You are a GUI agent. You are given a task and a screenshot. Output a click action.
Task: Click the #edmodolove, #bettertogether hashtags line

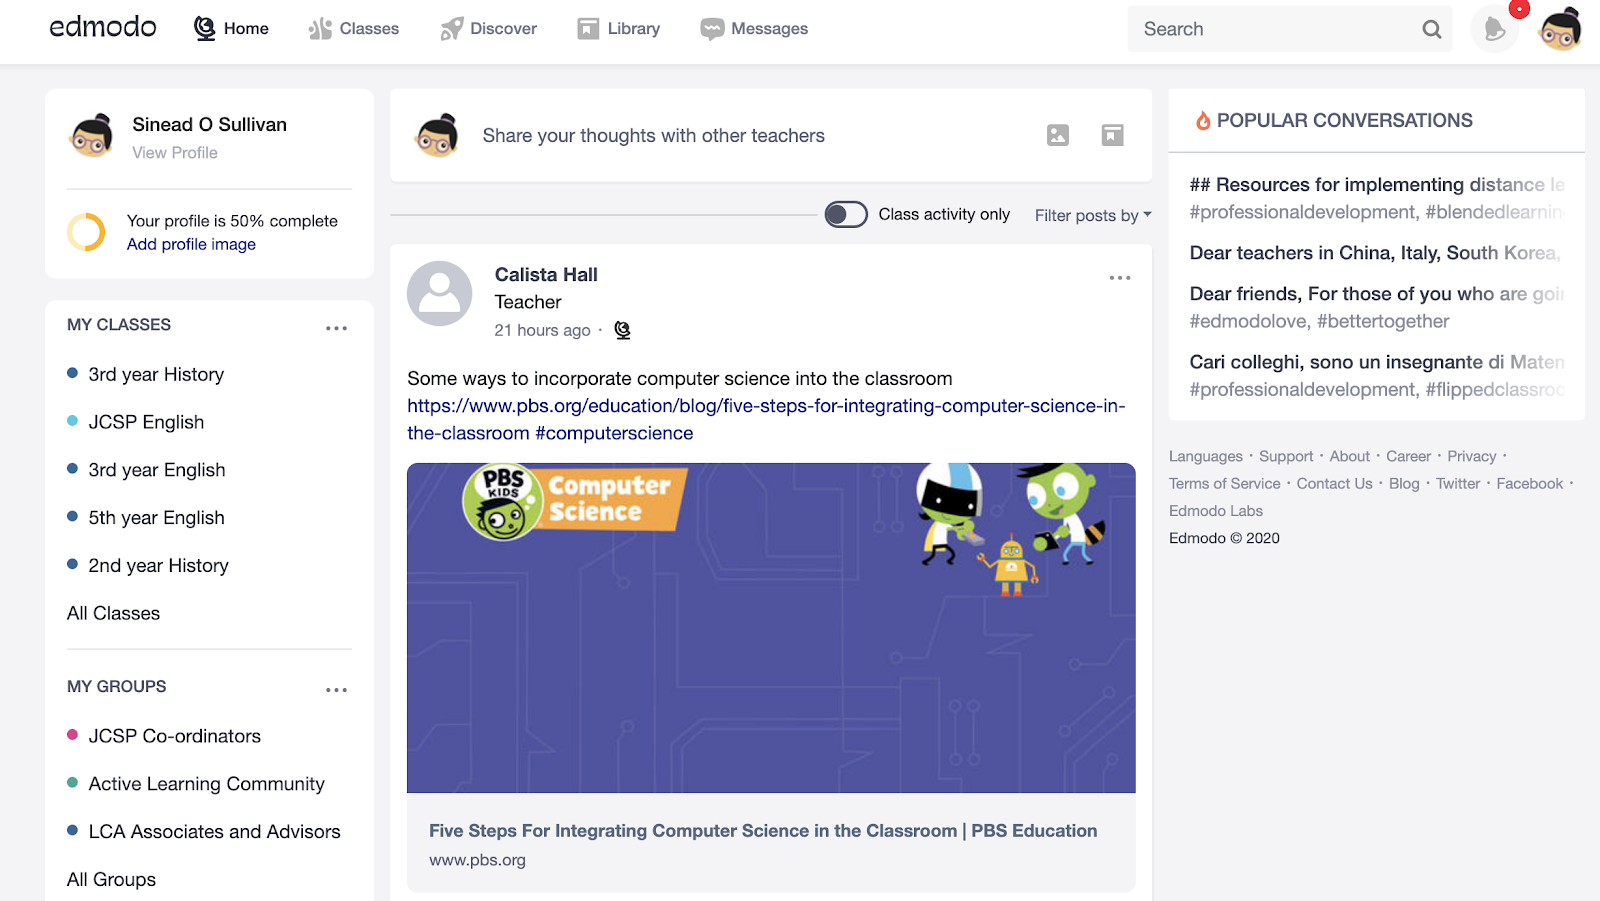click(1319, 321)
